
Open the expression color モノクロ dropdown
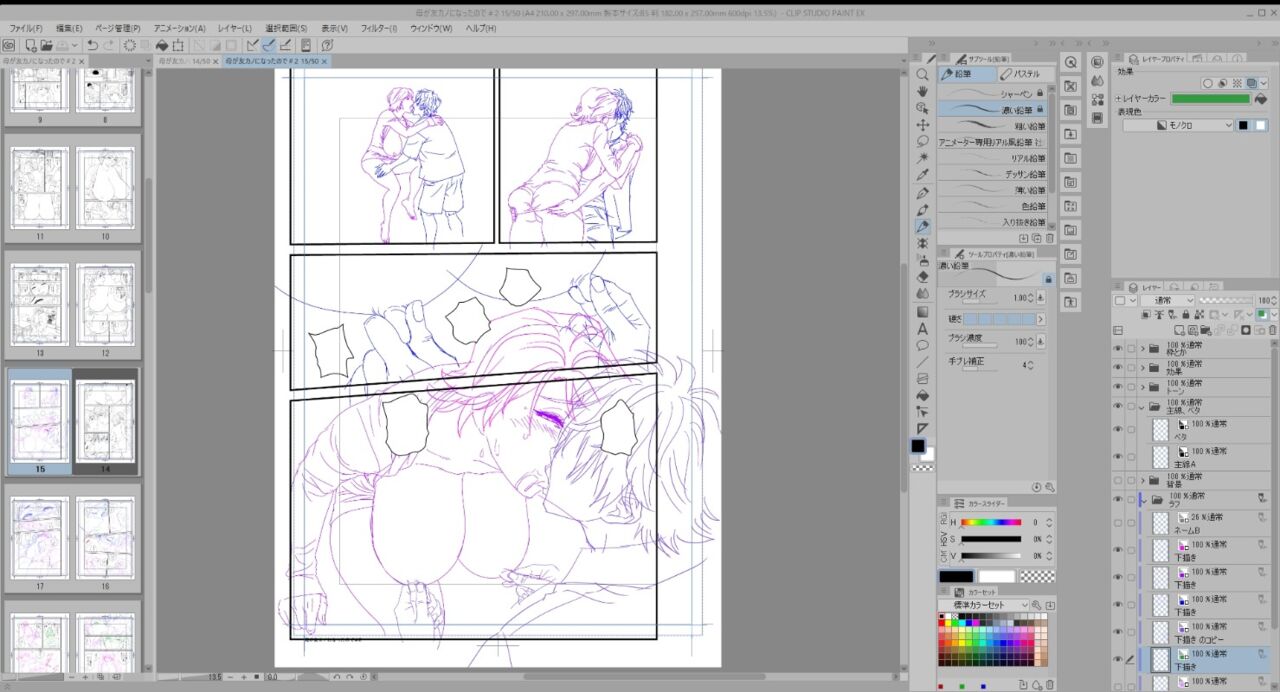[1178, 126]
